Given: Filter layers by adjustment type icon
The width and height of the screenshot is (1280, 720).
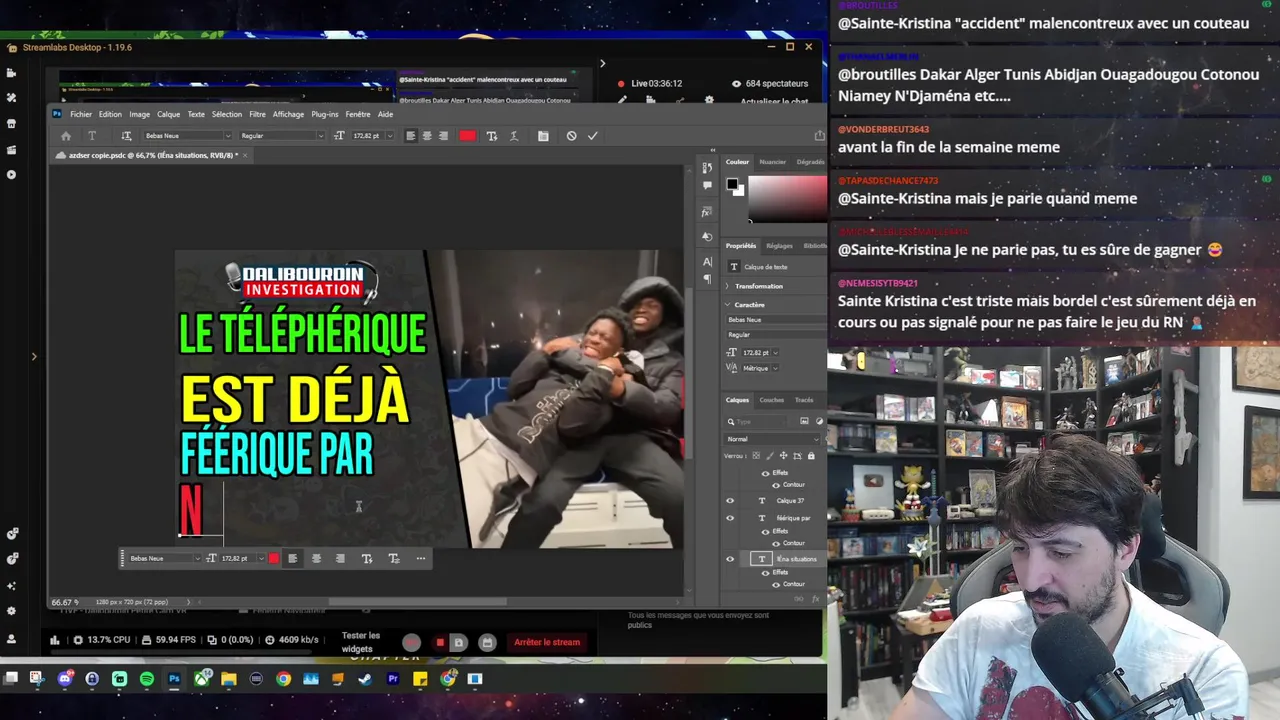Looking at the screenshot, I should point(819,422).
